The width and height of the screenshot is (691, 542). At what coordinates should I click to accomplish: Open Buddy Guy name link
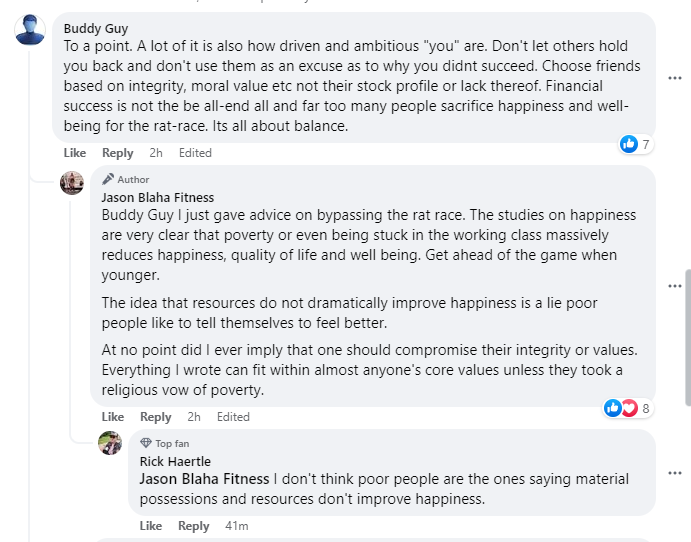[96, 28]
